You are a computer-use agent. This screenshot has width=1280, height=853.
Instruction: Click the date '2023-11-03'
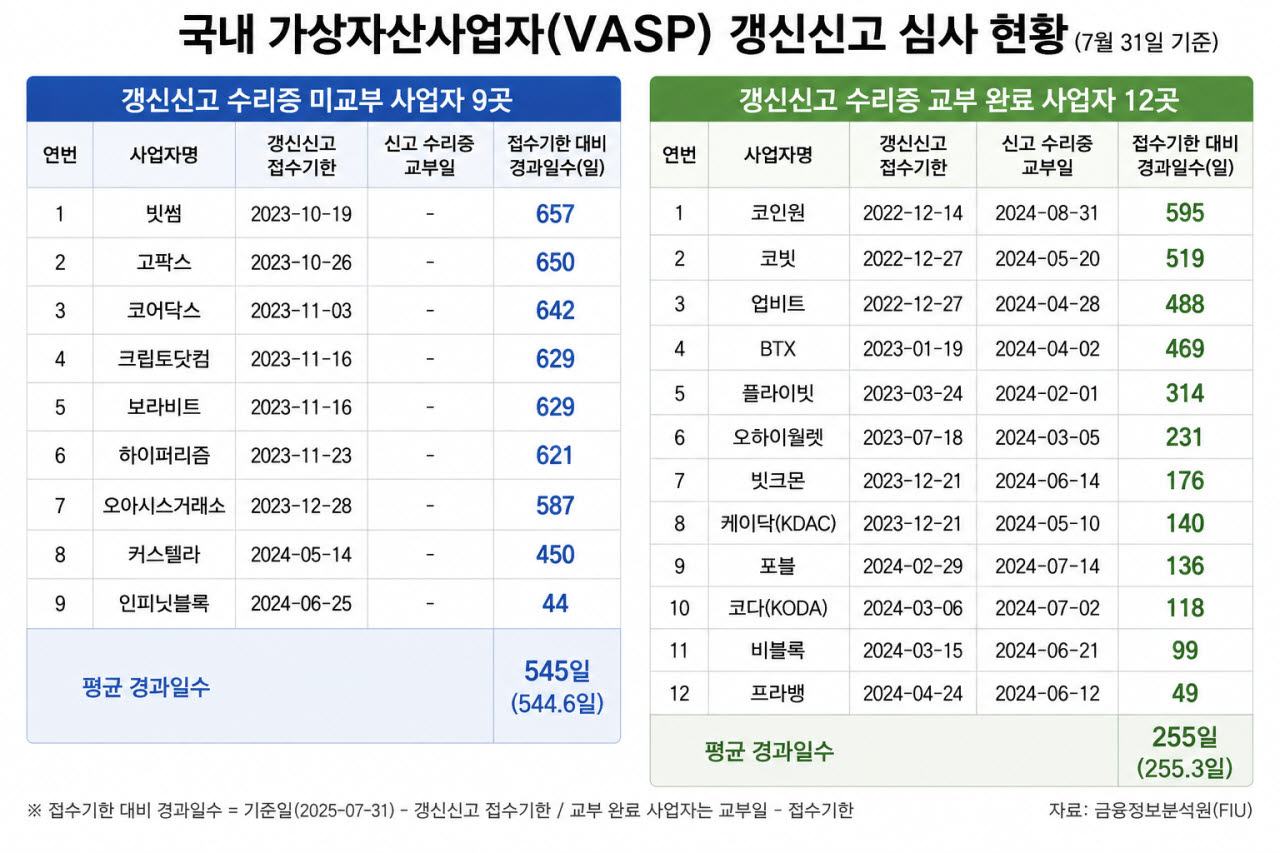(301, 310)
